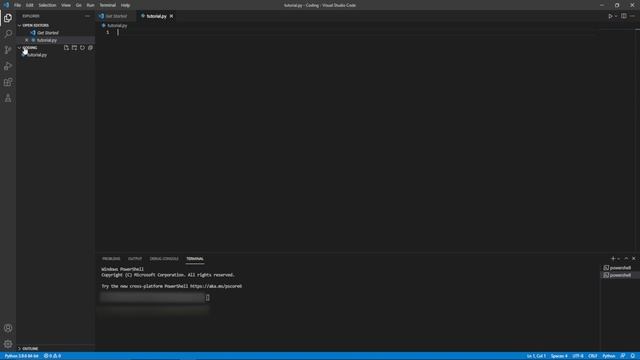Open dropdown beside the Run button

tap(616, 16)
